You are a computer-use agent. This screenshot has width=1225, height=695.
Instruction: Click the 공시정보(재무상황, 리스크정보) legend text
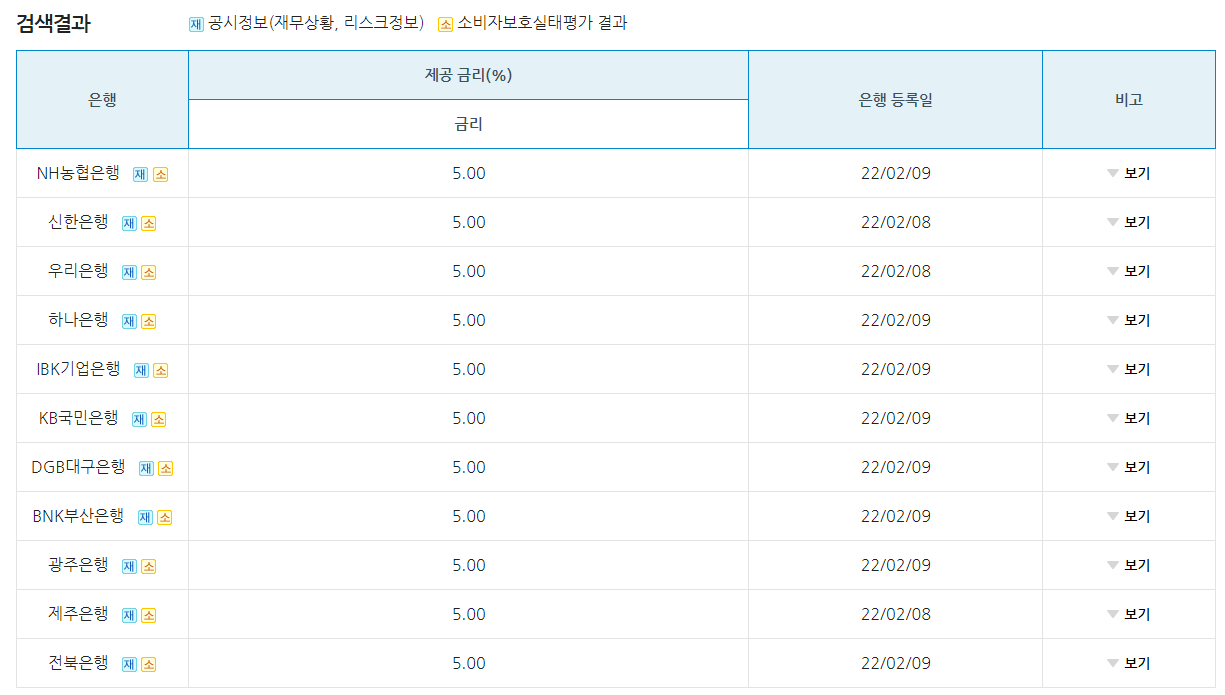[x=316, y=23]
